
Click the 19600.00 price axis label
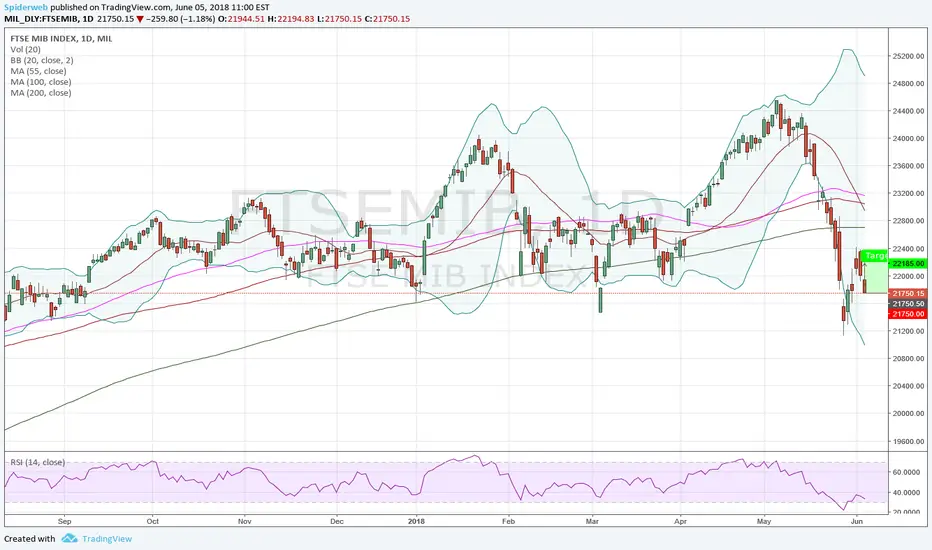click(908, 442)
